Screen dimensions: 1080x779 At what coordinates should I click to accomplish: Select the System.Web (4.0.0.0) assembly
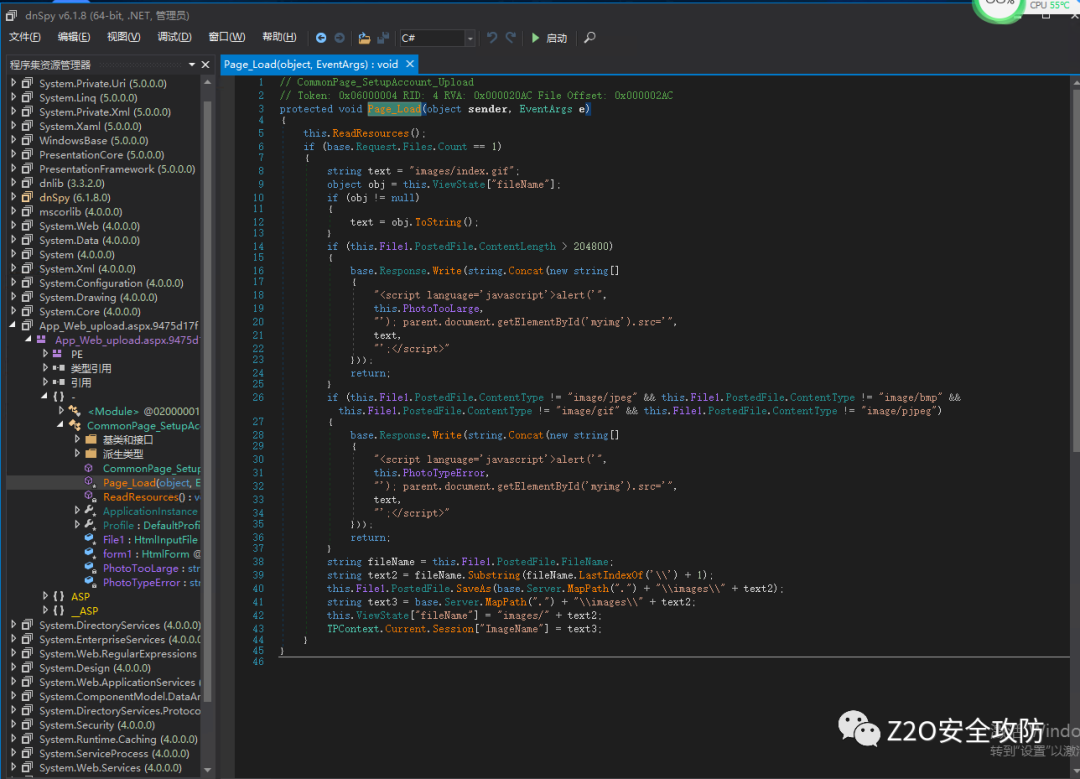[x=89, y=226]
